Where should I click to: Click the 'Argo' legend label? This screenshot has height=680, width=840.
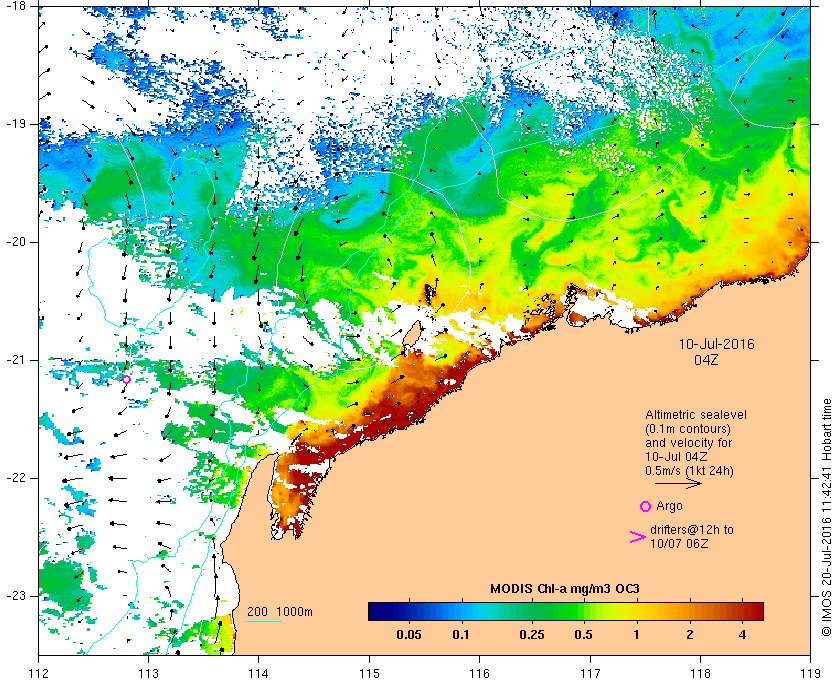pos(669,506)
